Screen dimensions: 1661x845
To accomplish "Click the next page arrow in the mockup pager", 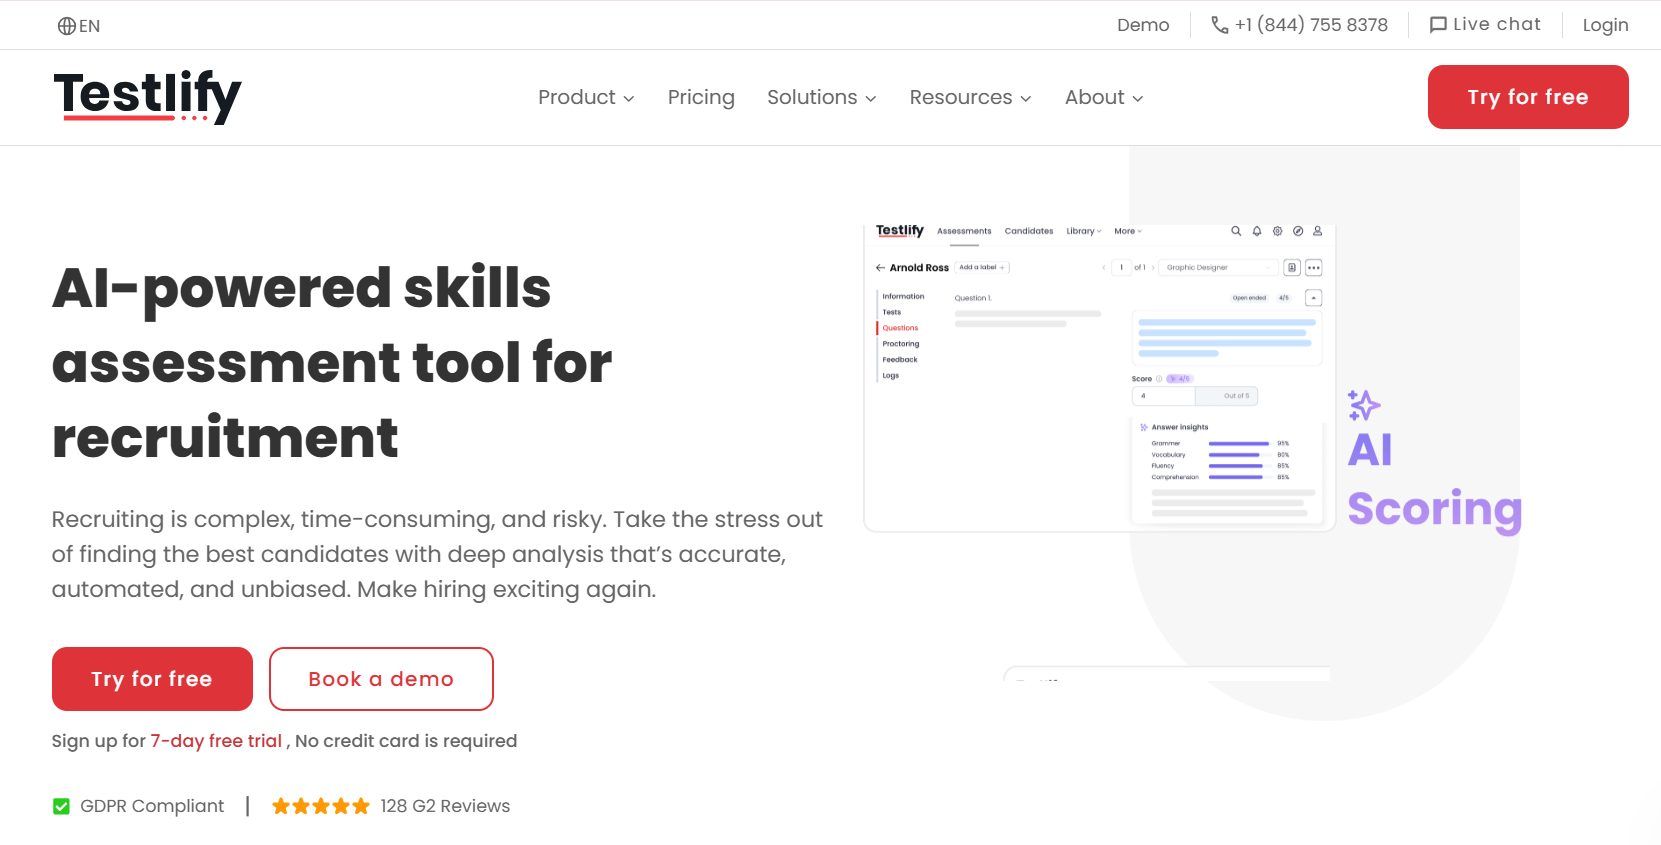I will click(x=1153, y=268).
